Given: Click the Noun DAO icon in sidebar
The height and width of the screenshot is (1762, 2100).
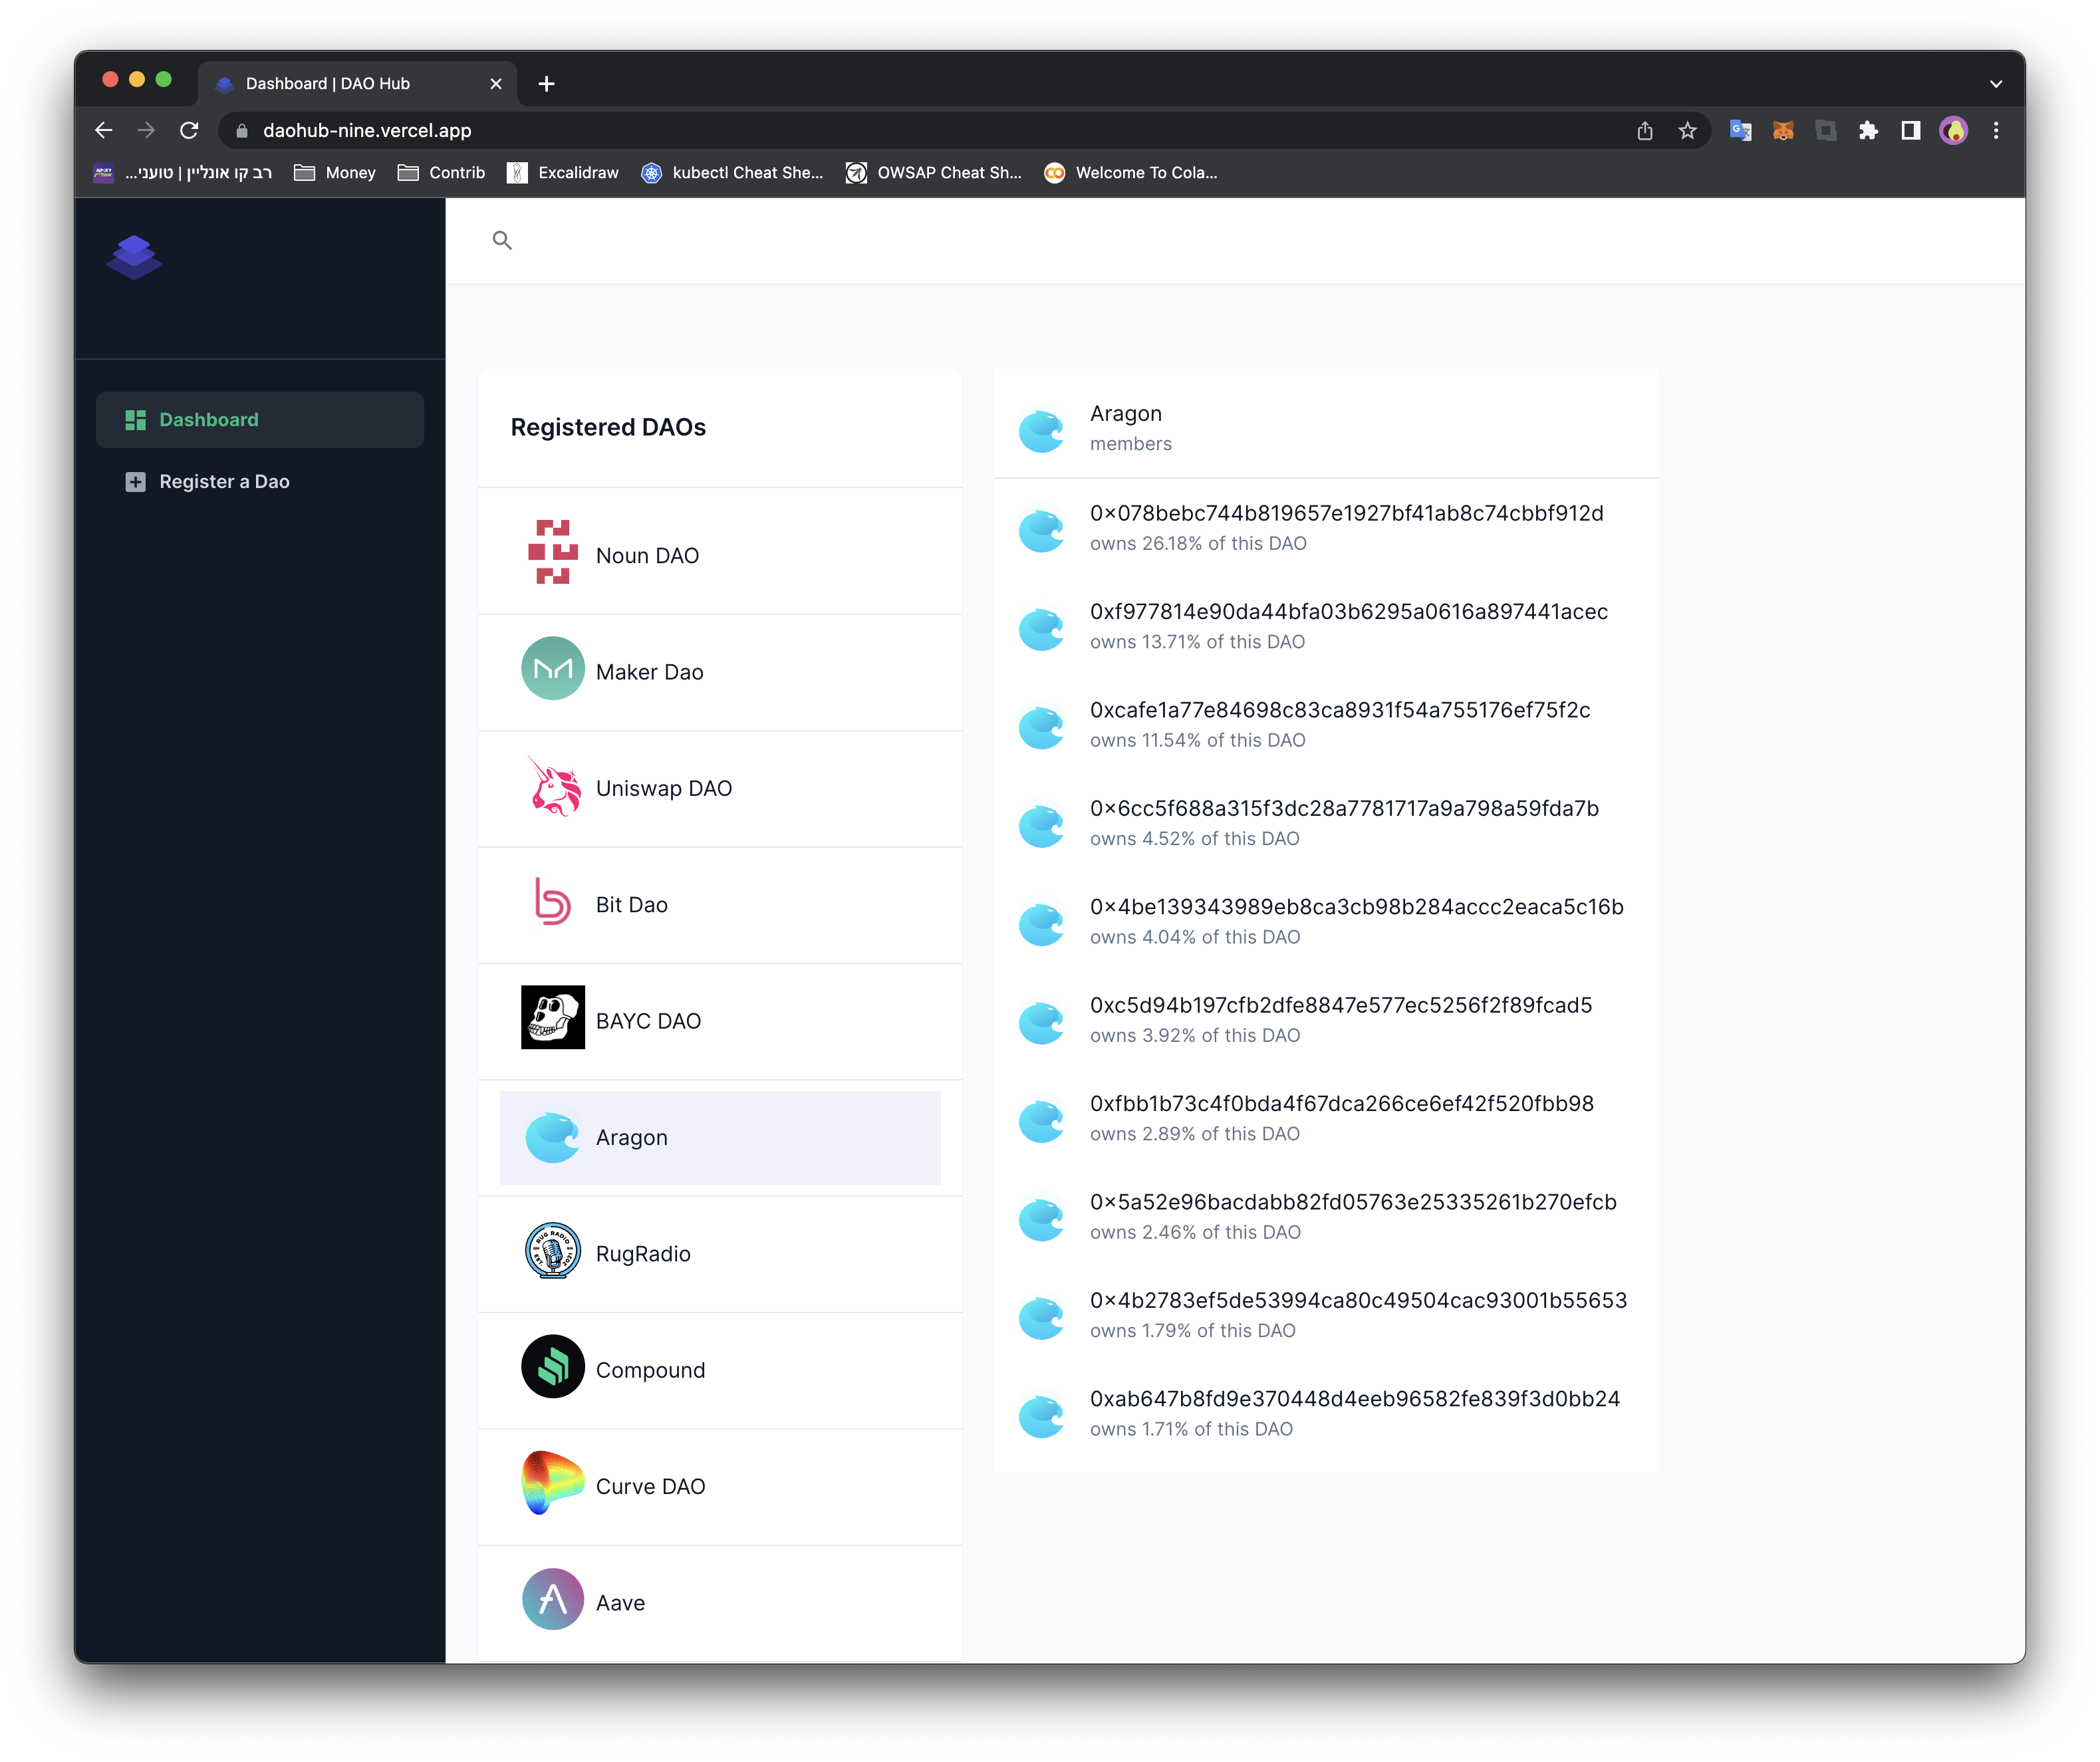Looking at the screenshot, I should [x=551, y=554].
